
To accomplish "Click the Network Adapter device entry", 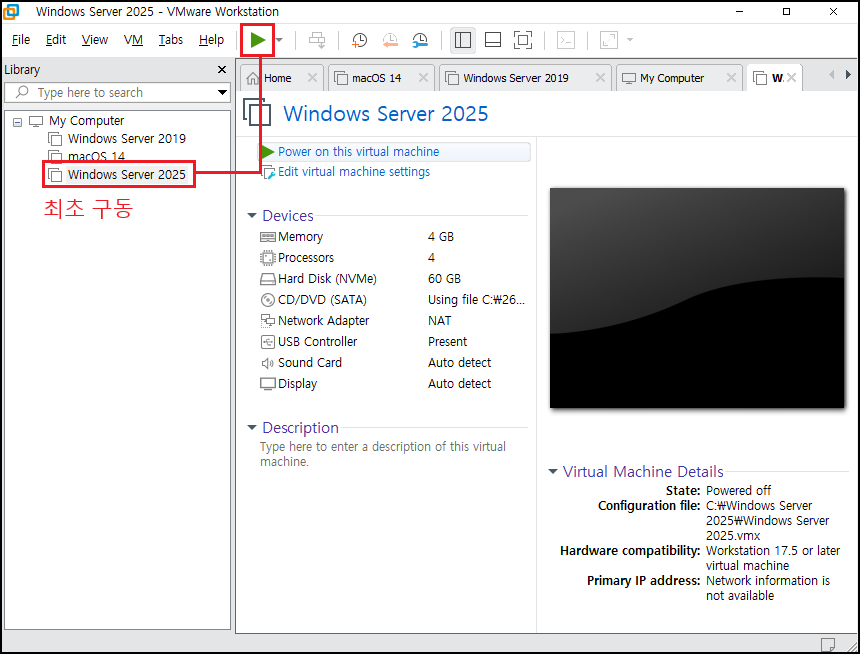I will point(323,321).
